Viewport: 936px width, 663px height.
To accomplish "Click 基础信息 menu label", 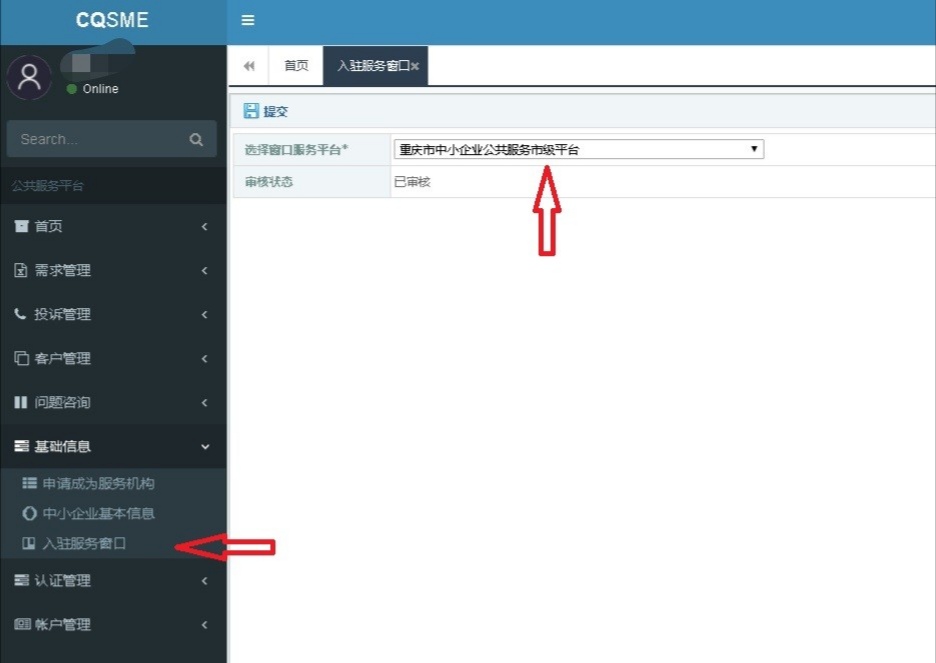I will coord(63,446).
